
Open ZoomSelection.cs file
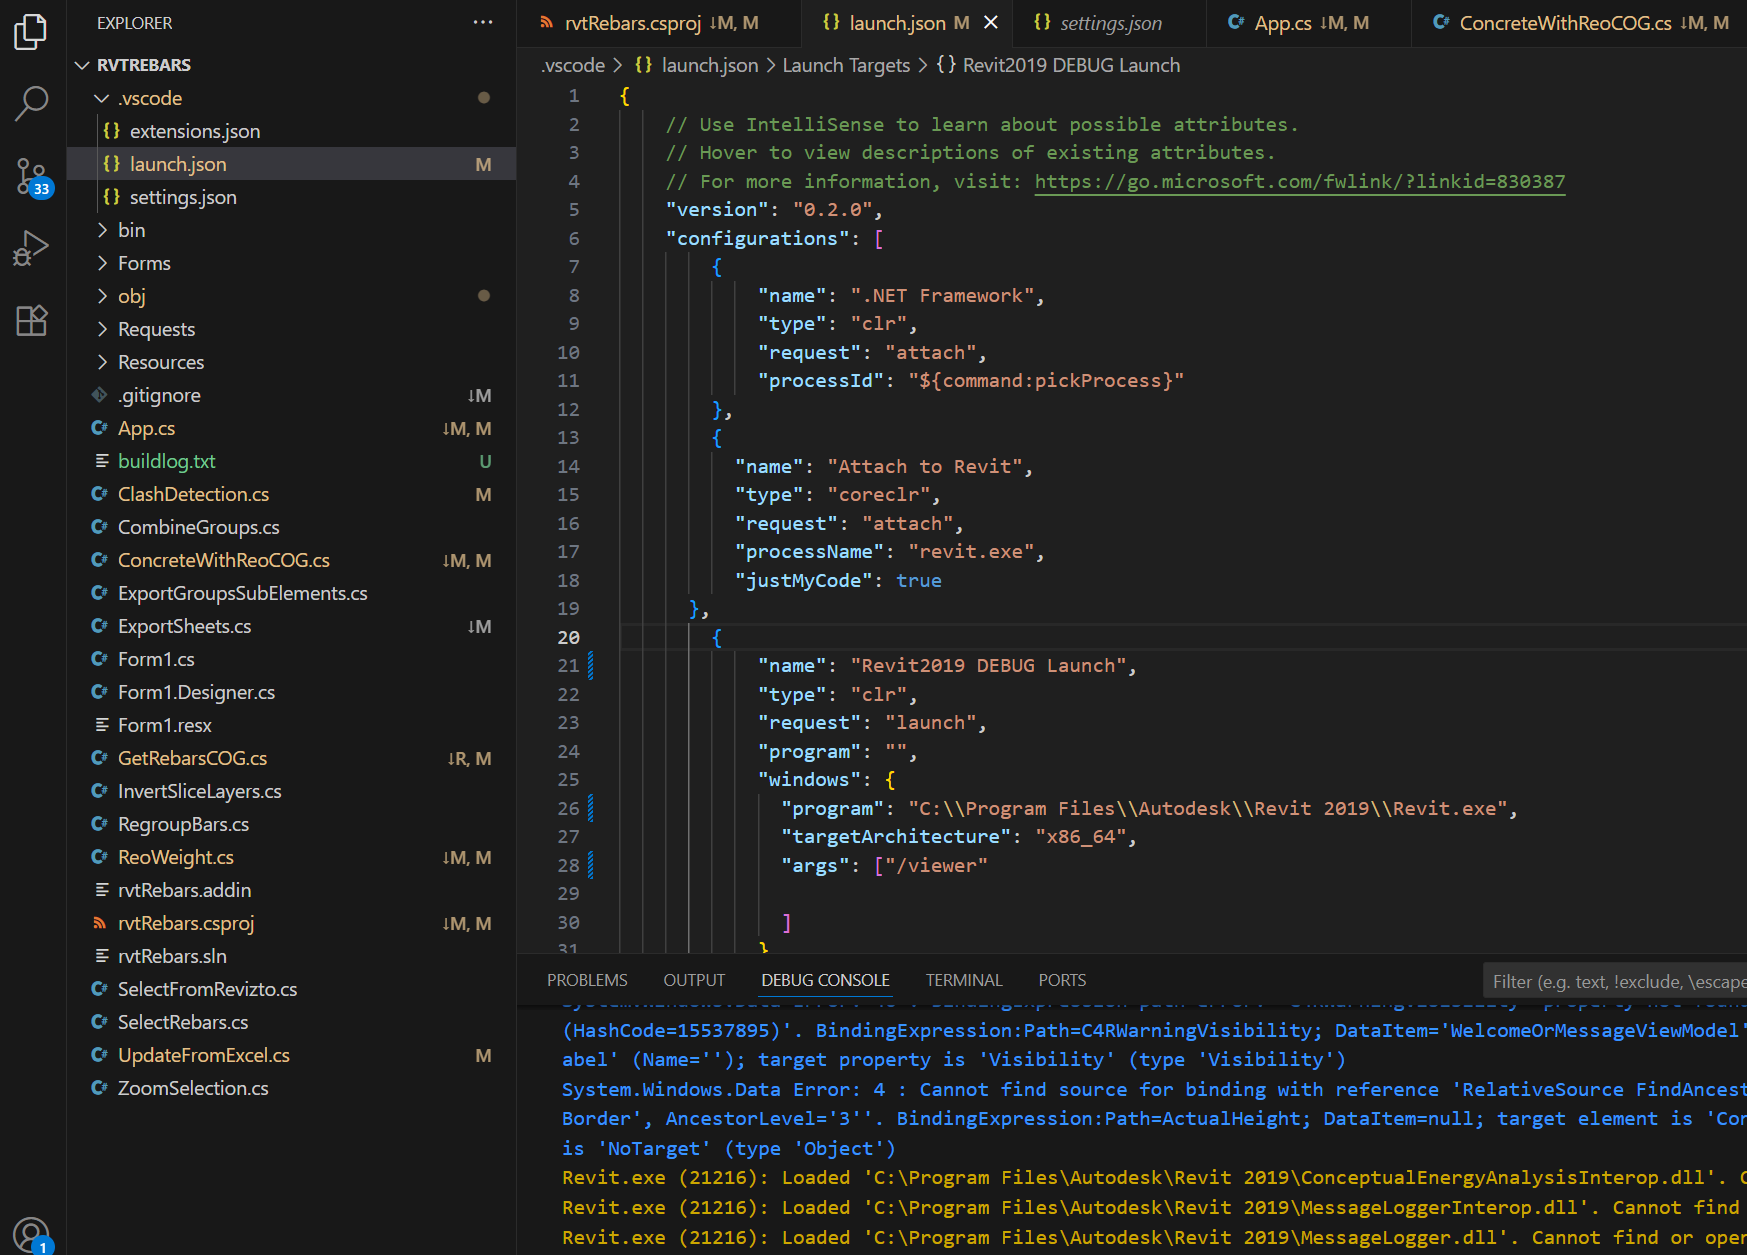coord(291,1088)
